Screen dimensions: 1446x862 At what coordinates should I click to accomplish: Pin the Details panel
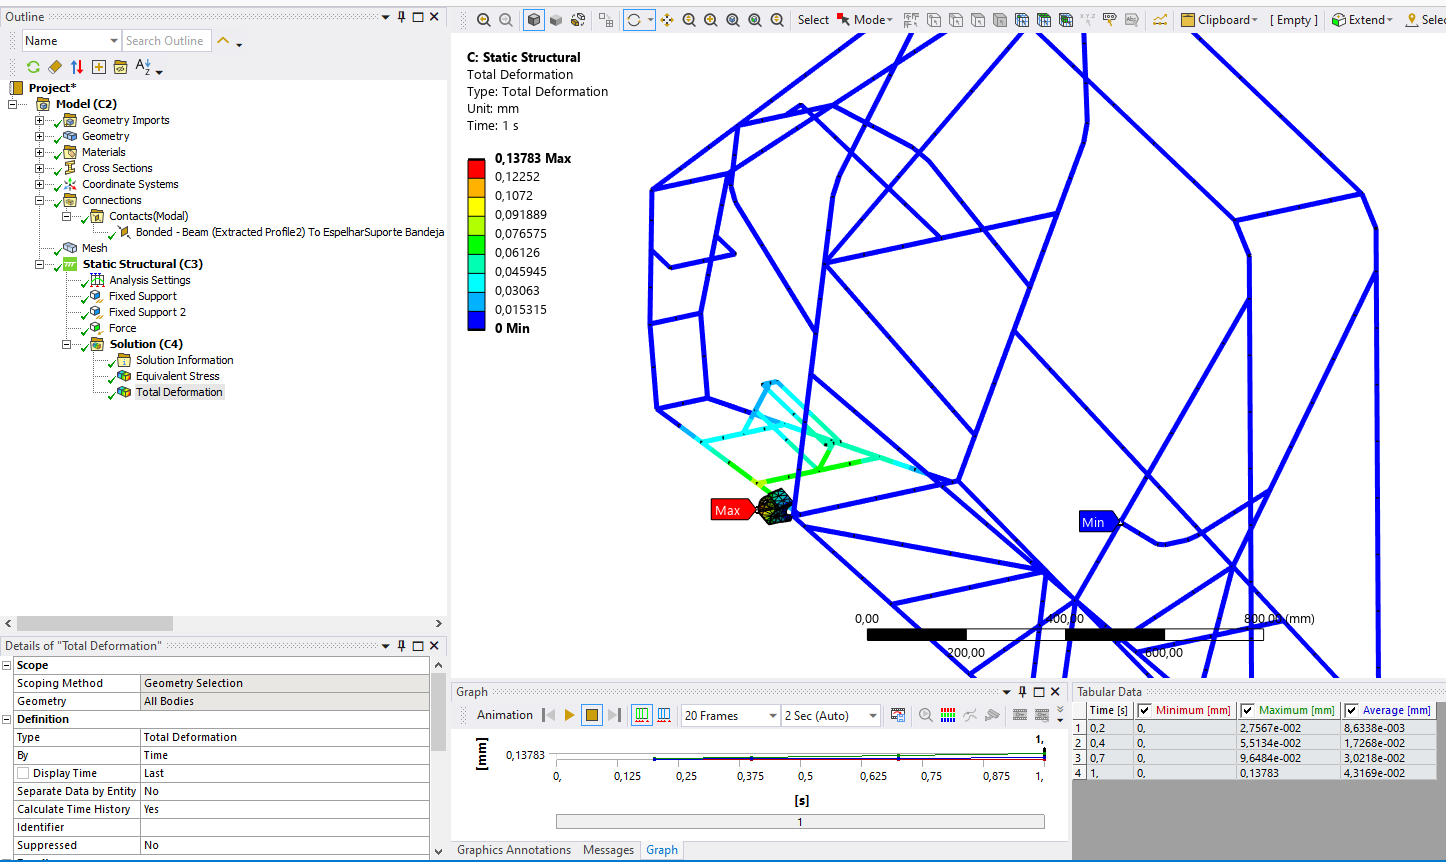[402, 646]
